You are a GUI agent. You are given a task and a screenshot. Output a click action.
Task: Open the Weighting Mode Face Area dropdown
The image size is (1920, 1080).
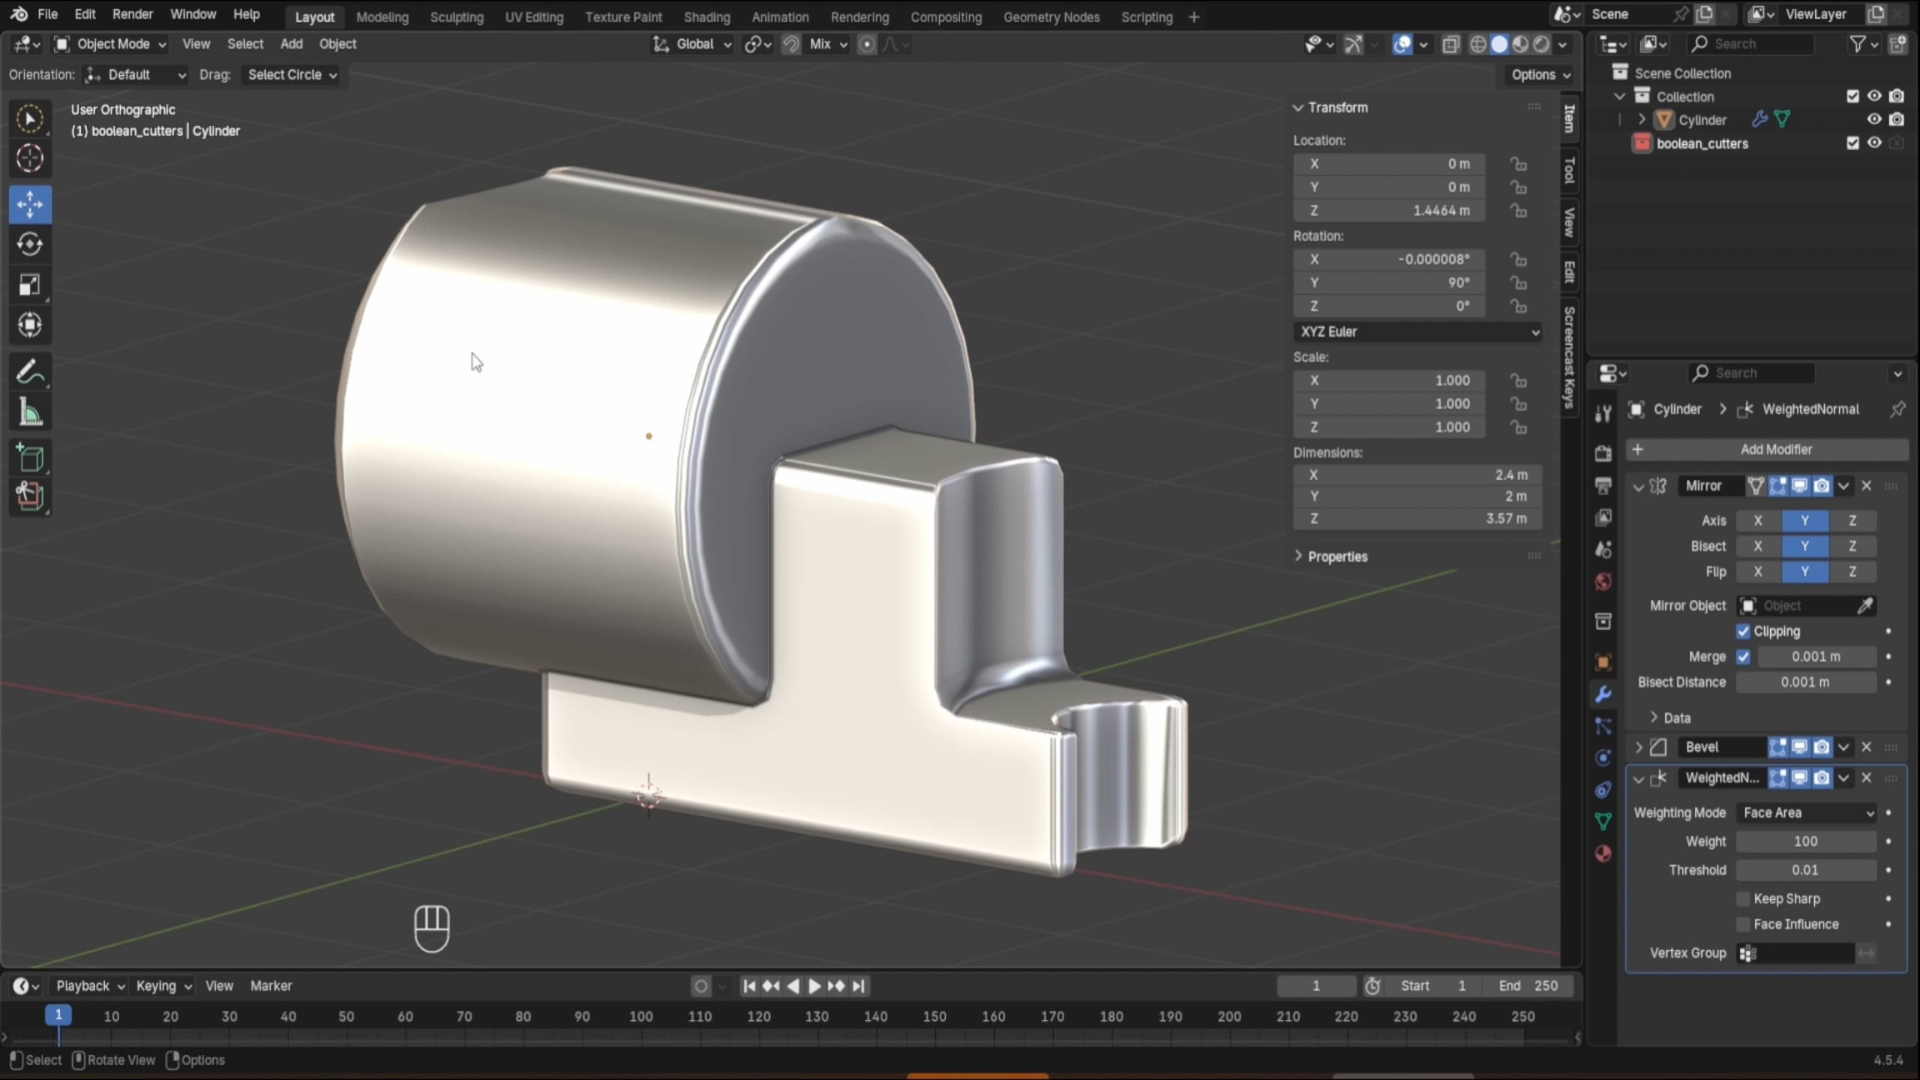point(1807,813)
